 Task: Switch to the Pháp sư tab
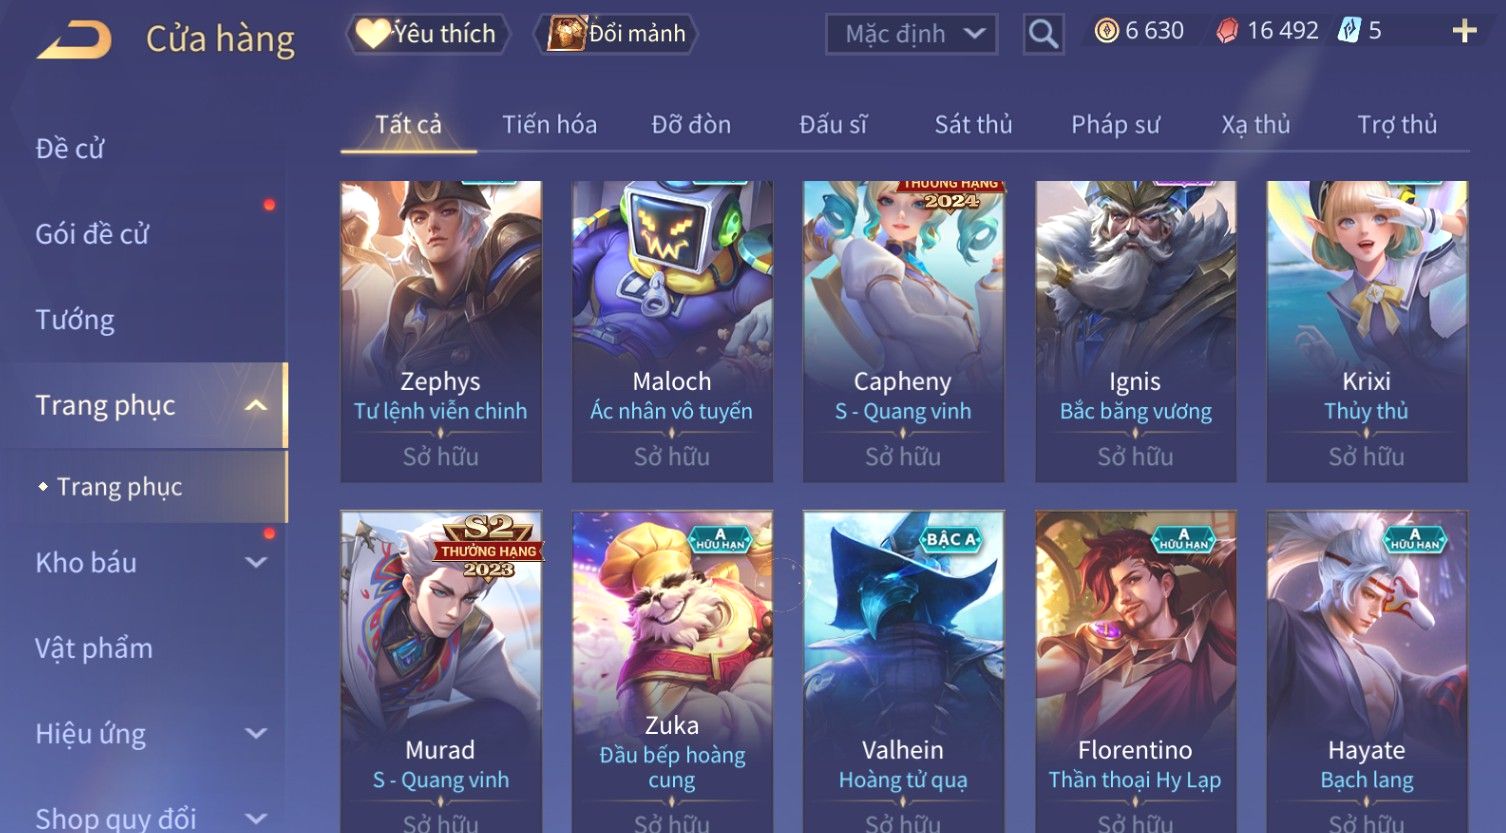click(1115, 125)
